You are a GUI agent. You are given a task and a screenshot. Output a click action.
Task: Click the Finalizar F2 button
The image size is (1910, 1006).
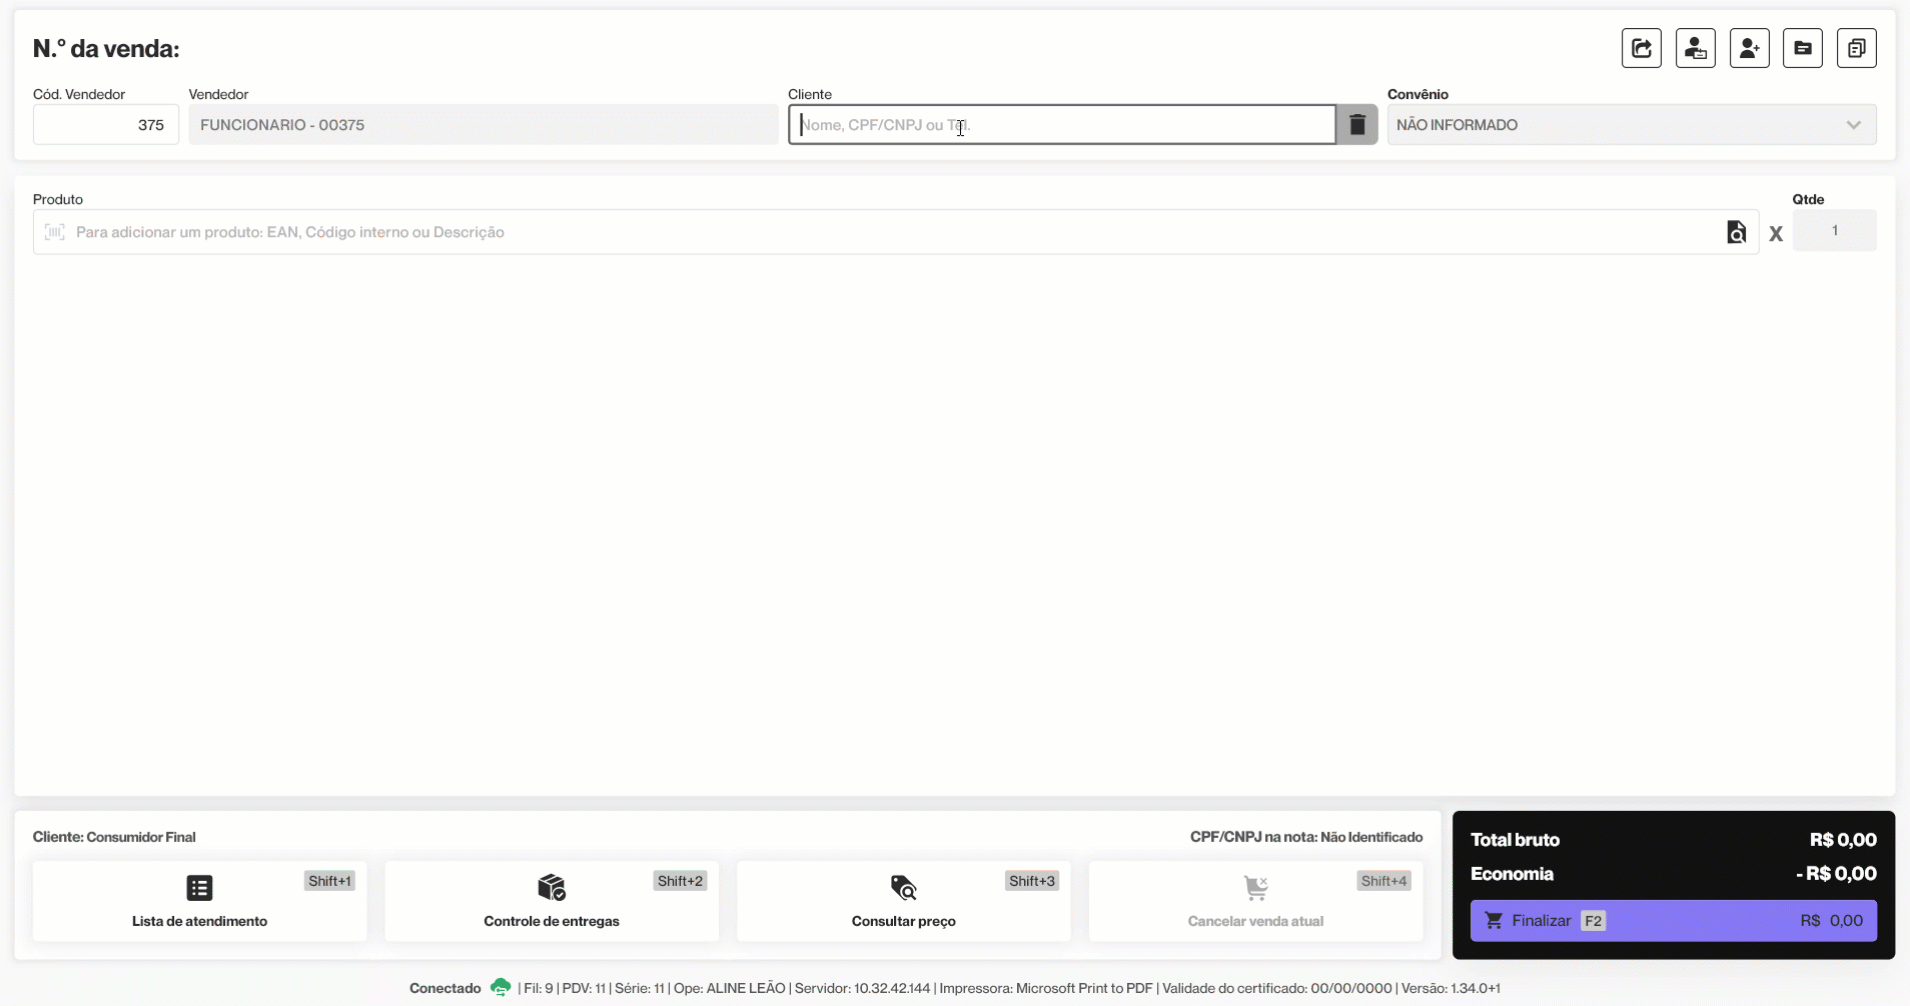pyautogui.click(x=1674, y=921)
